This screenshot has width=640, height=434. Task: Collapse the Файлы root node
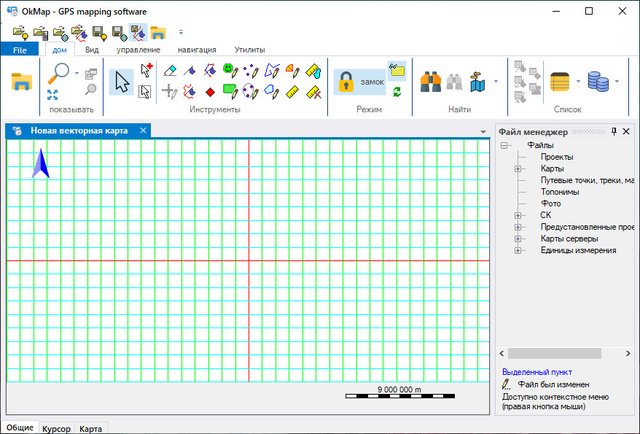(x=505, y=145)
